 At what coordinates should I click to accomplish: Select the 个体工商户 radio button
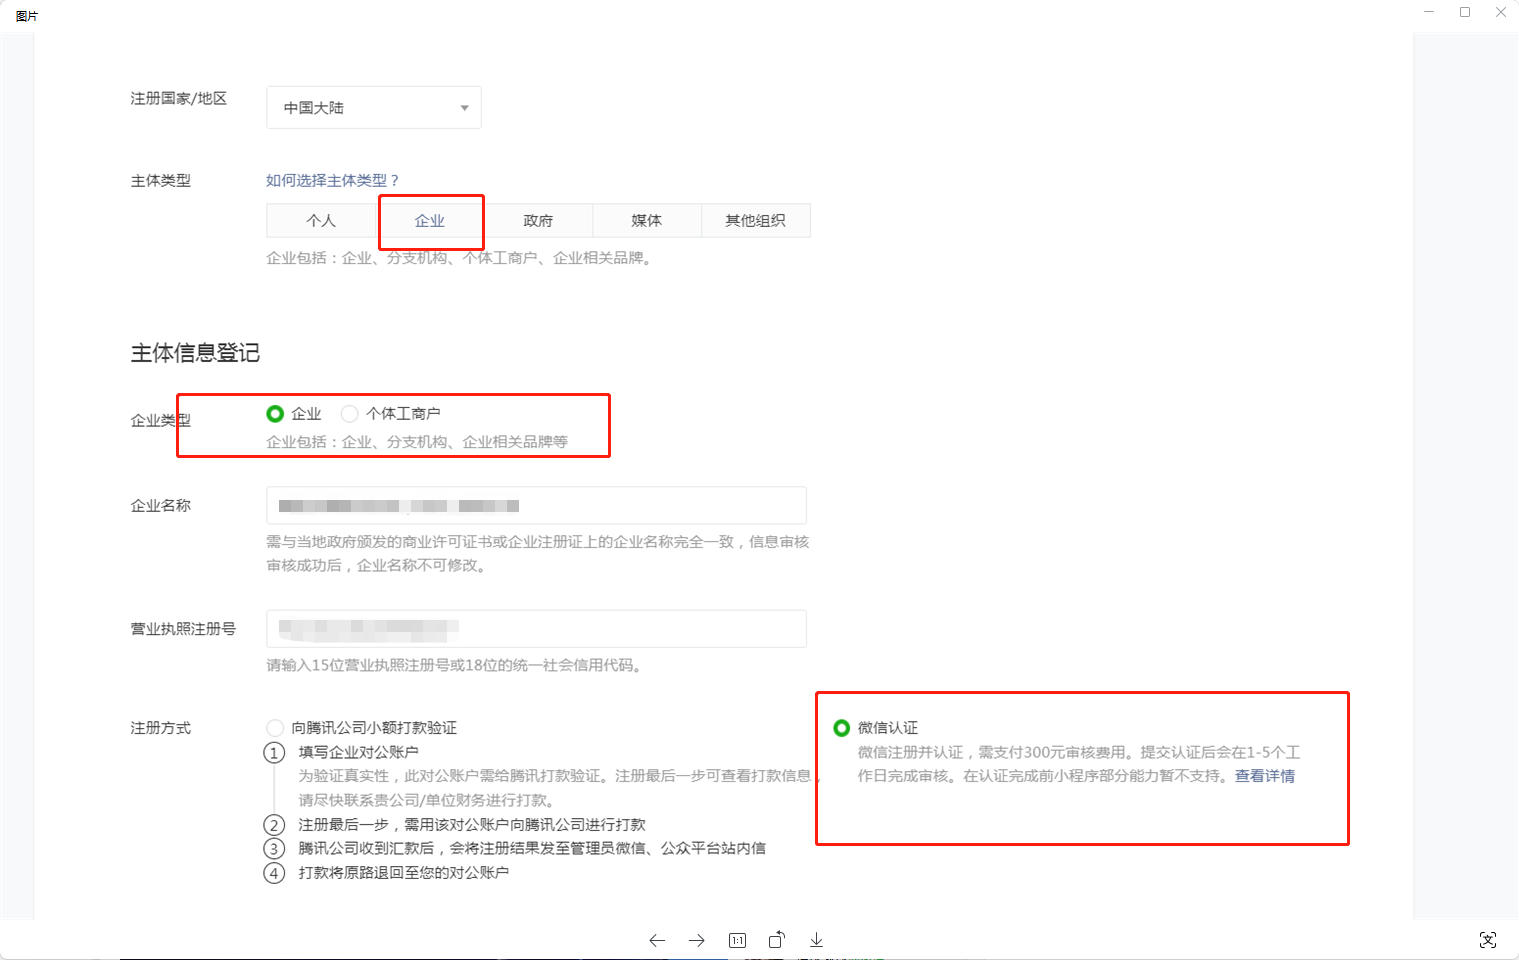point(350,414)
